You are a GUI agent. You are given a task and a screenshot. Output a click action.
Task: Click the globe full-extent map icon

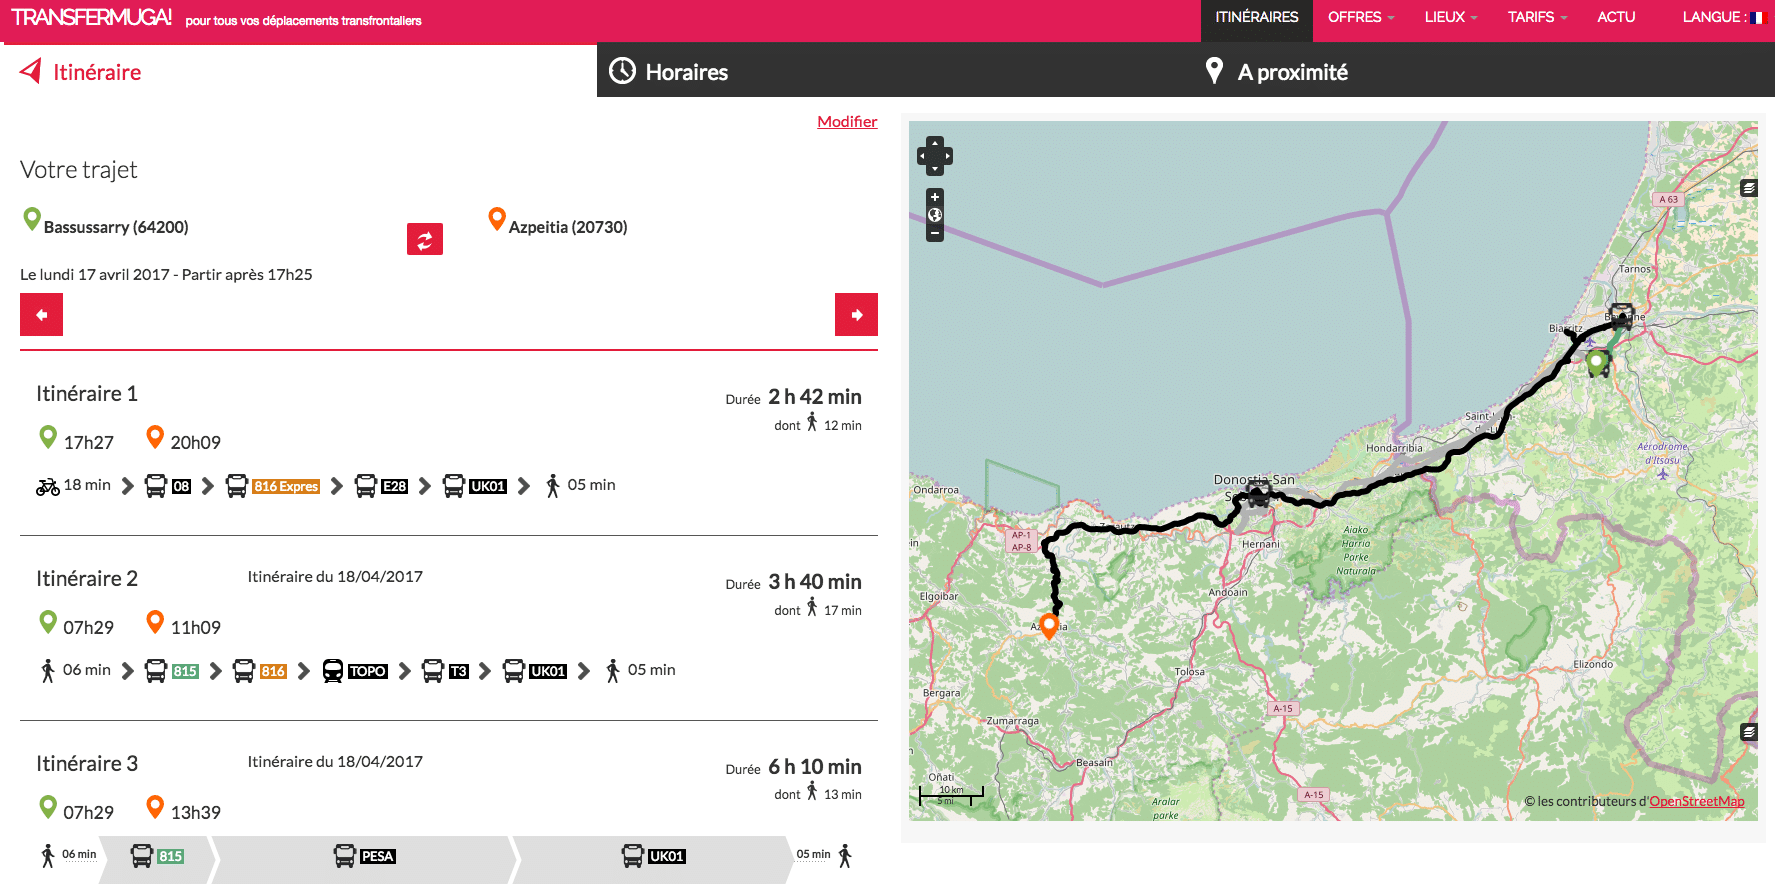pos(934,215)
